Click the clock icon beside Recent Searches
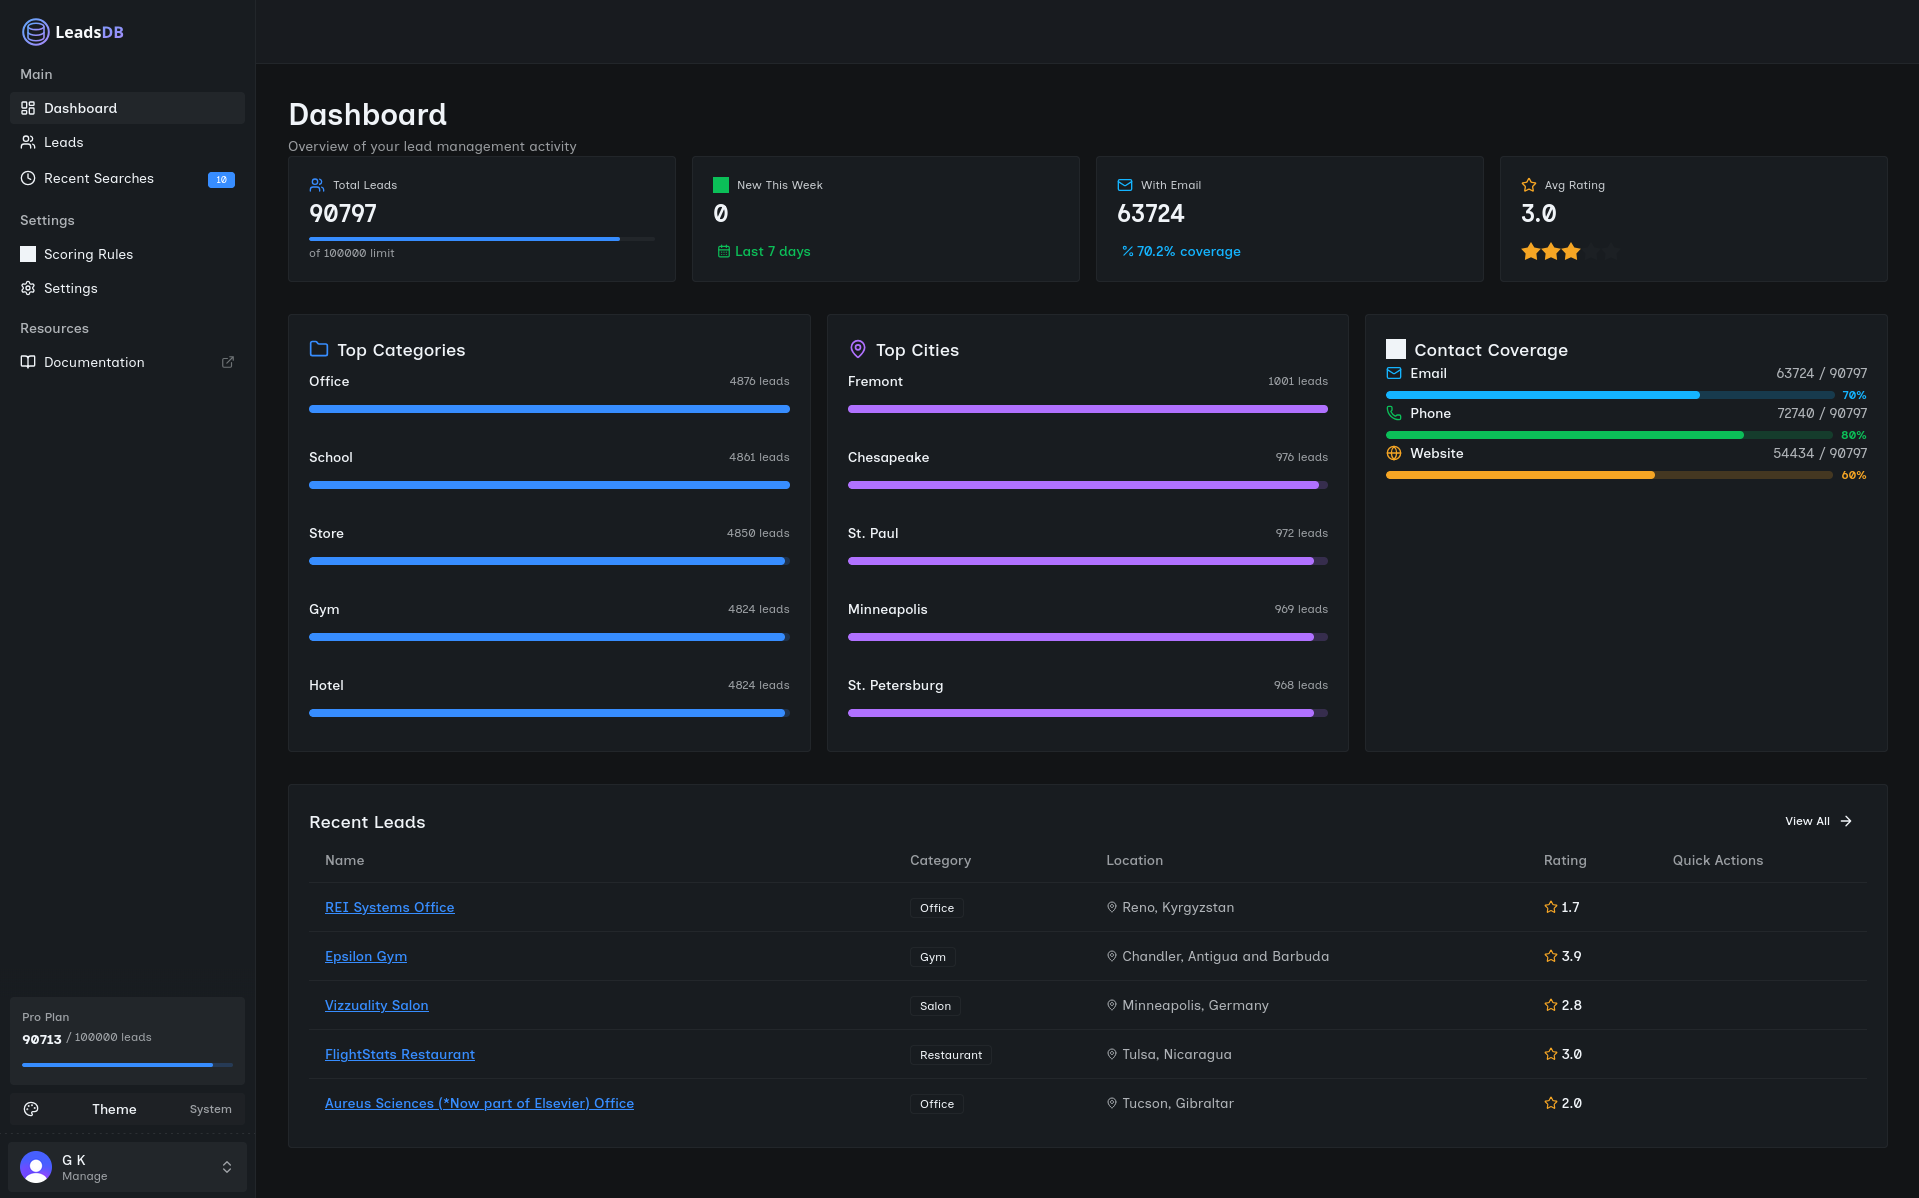1919x1198 pixels. 28,178
